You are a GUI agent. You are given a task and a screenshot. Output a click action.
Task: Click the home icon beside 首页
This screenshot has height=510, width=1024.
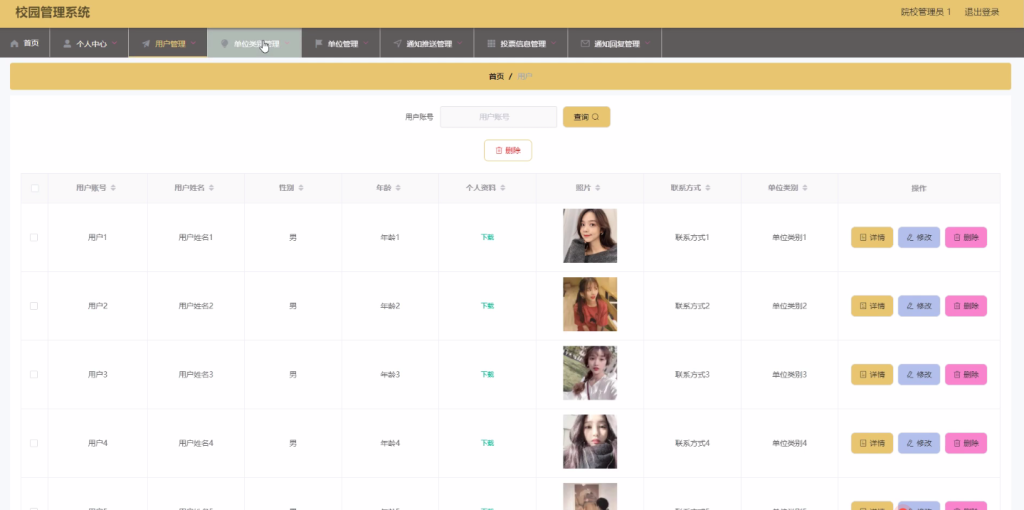(x=14, y=44)
